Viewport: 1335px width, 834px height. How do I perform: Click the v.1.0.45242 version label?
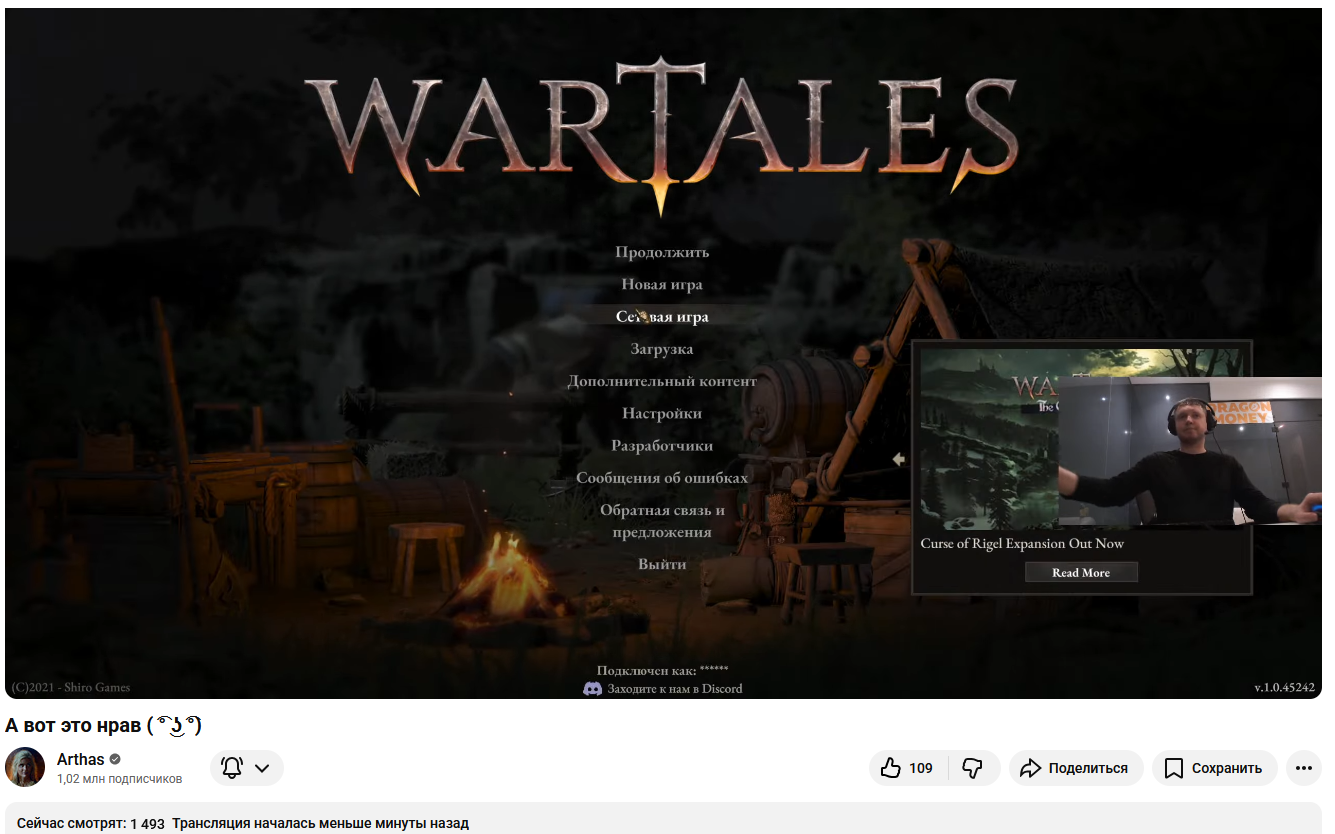click(x=1285, y=688)
